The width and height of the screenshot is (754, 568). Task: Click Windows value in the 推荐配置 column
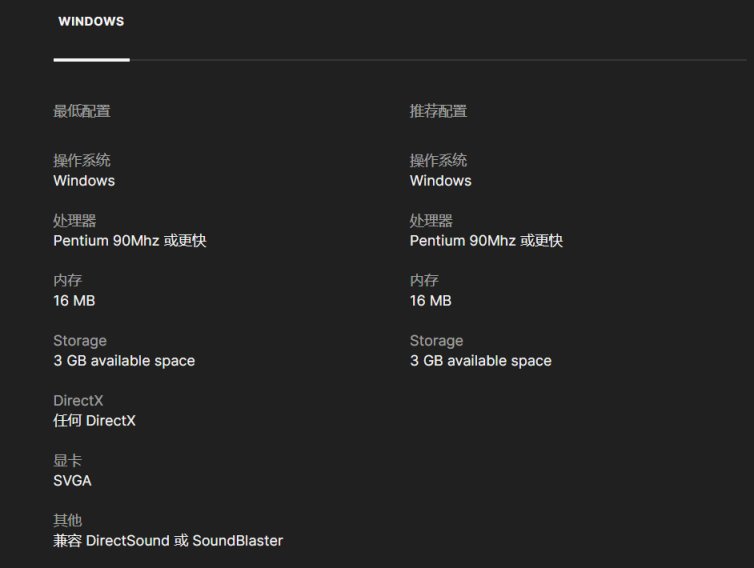(440, 181)
